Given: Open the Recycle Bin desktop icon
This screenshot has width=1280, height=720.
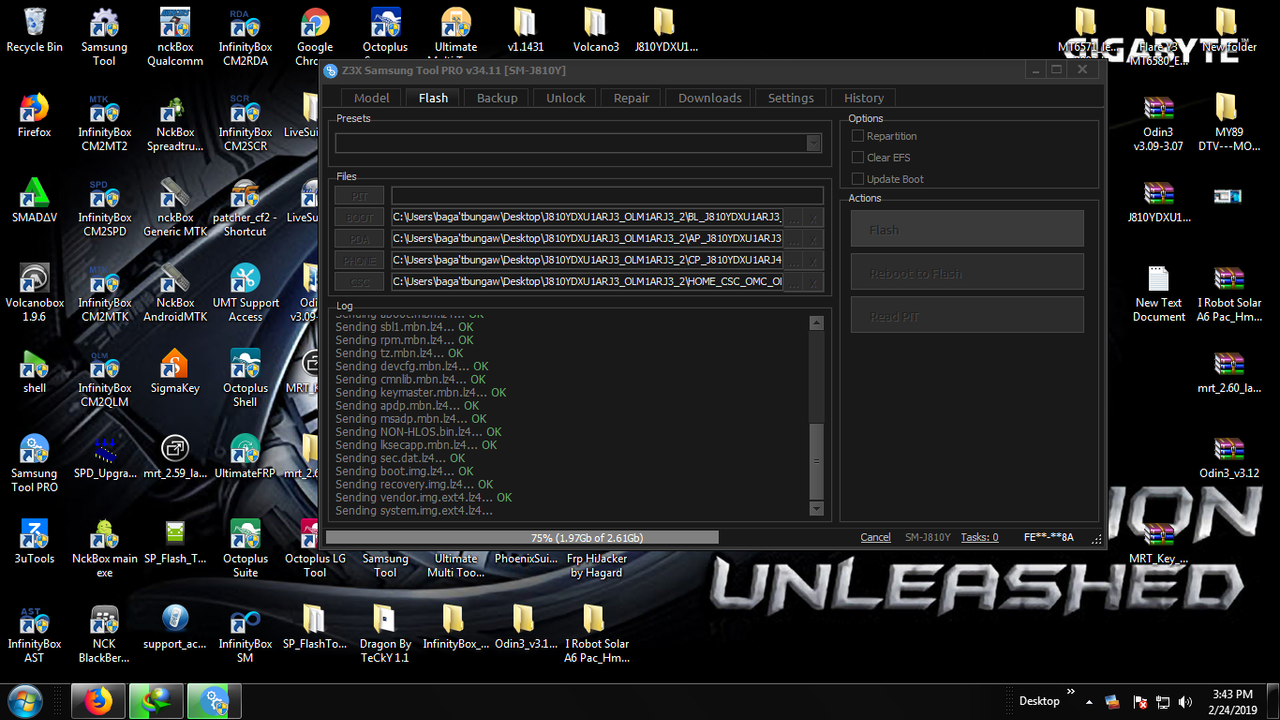Looking at the screenshot, I should click(x=34, y=31).
